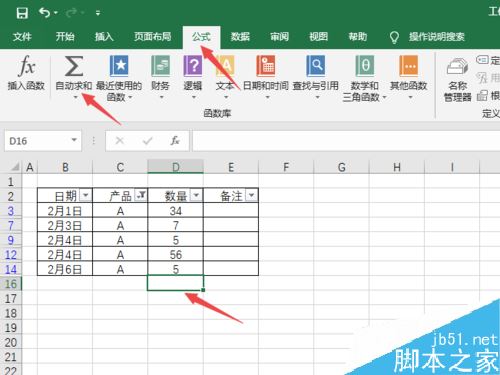Switch to the 页面布局 ribbon tab

[153, 36]
